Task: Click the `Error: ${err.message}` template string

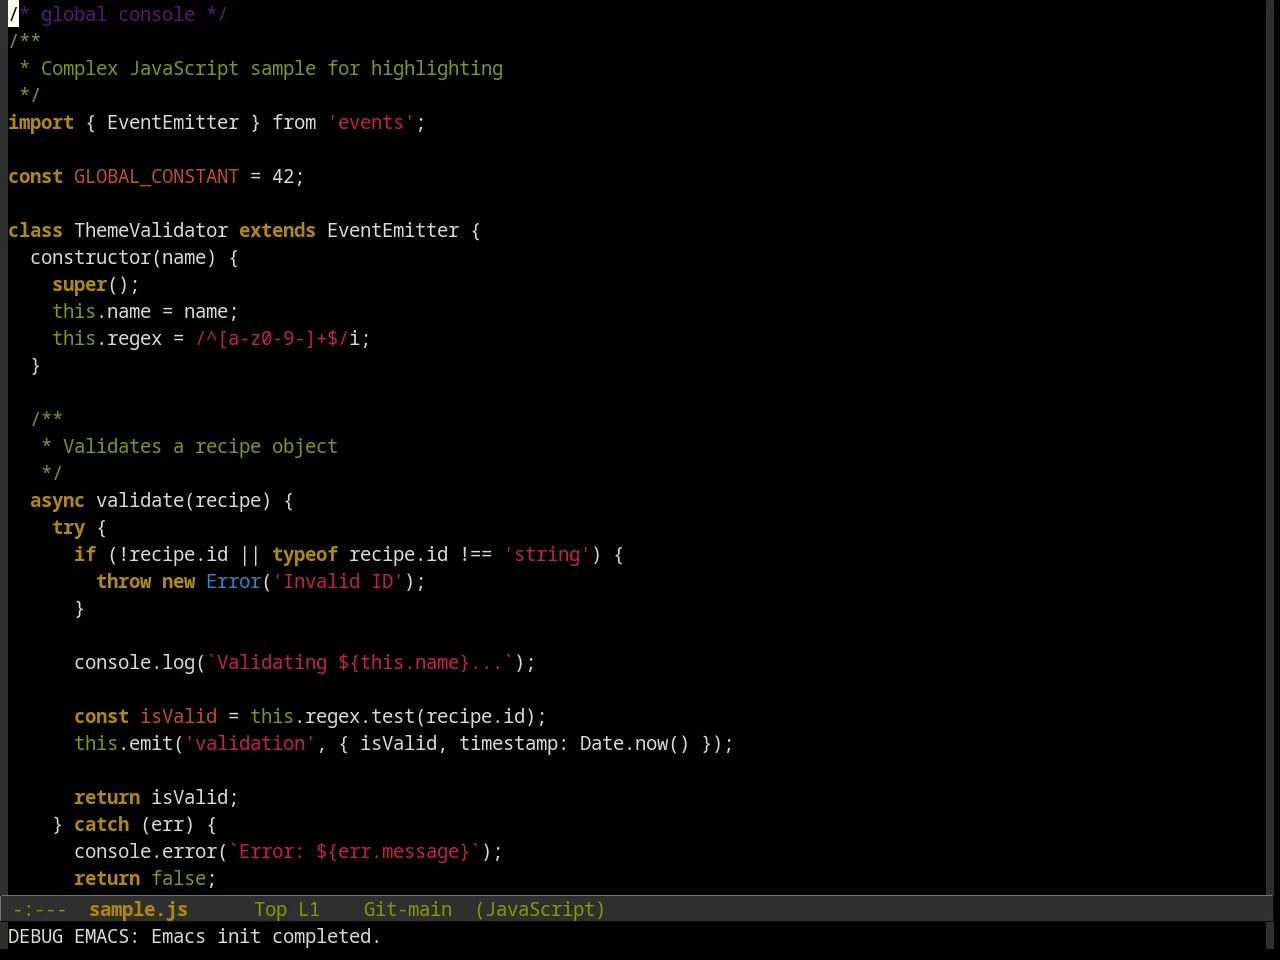Action: (x=354, y=851)
